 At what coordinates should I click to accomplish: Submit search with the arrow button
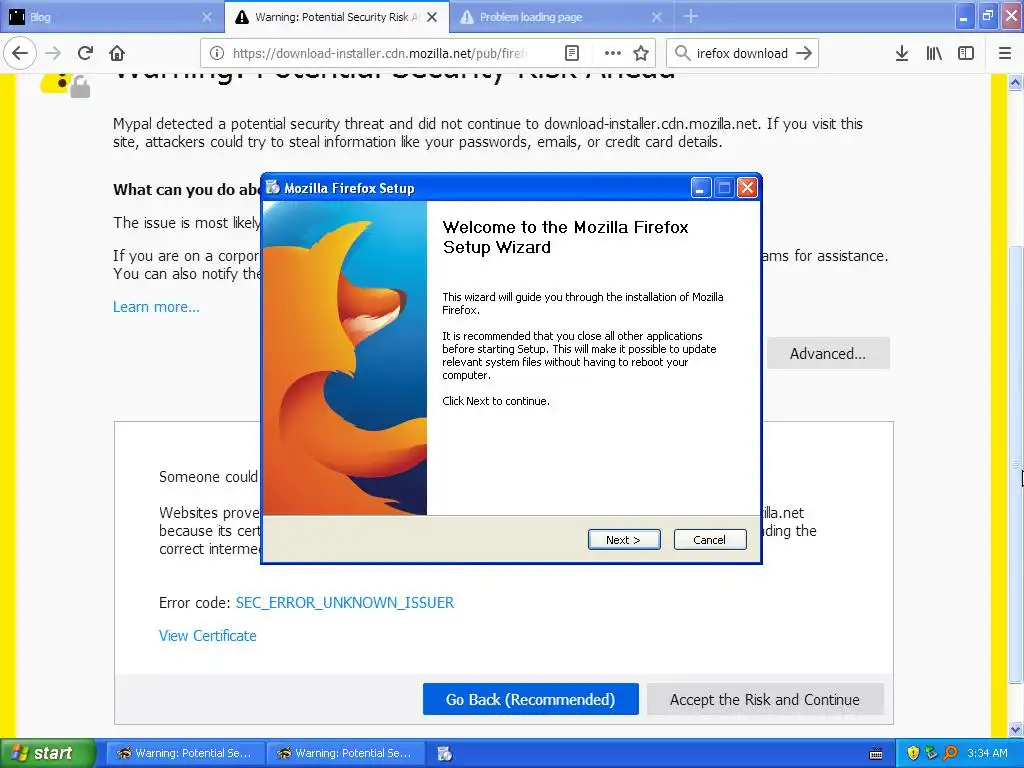pos(804,54)
